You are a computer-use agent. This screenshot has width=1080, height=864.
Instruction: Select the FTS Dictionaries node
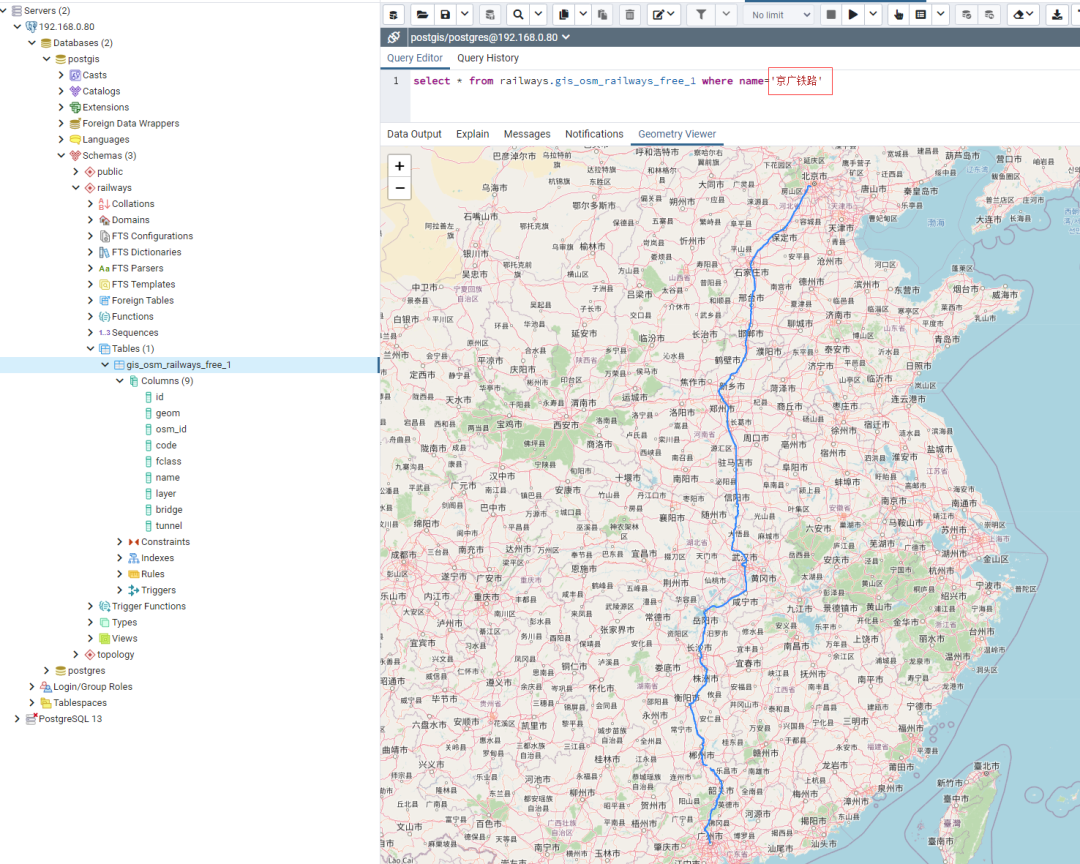pos(147,252)
